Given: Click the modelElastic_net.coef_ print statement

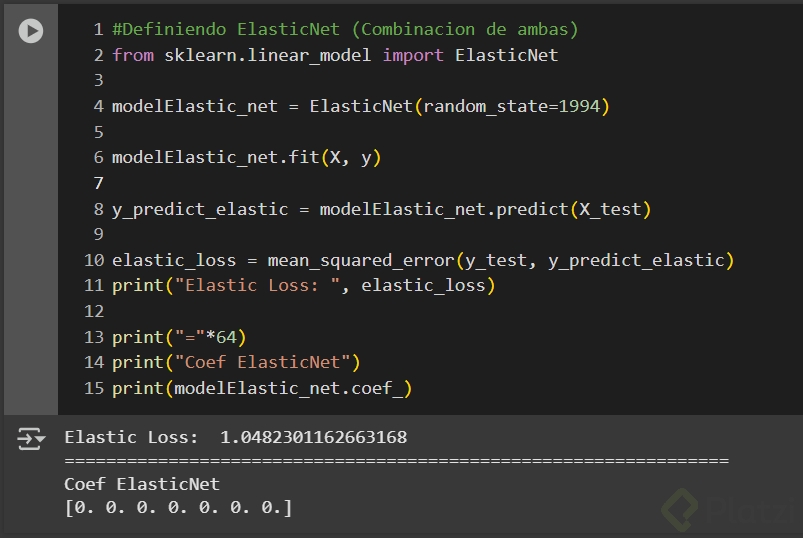Looking at the screenshot, I should click(x=262, y=388).
